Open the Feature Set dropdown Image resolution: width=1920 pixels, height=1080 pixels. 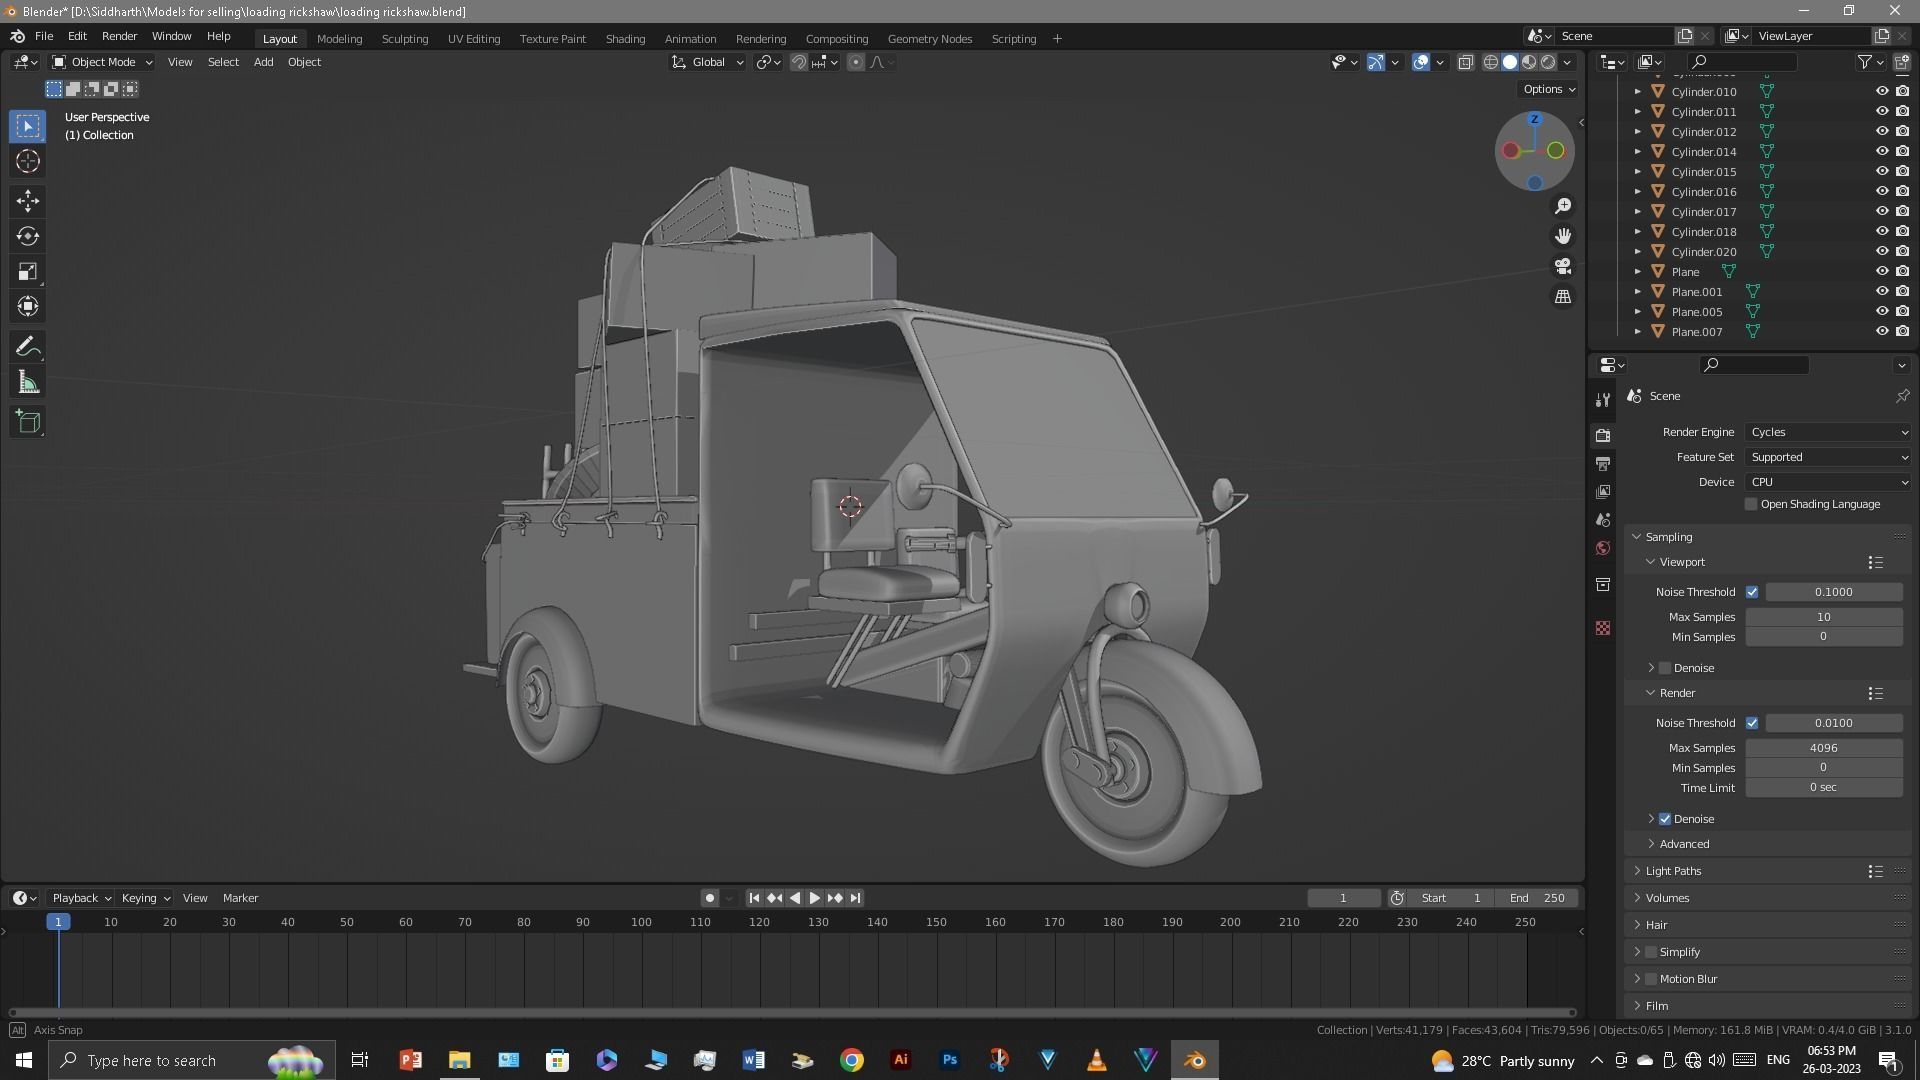(1829, 457)
